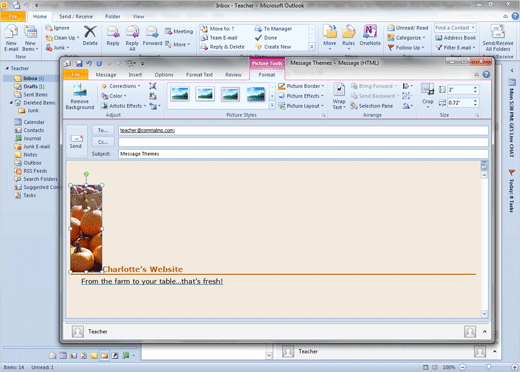
Task: Click the Done quick step
Action: pos(266,38)
